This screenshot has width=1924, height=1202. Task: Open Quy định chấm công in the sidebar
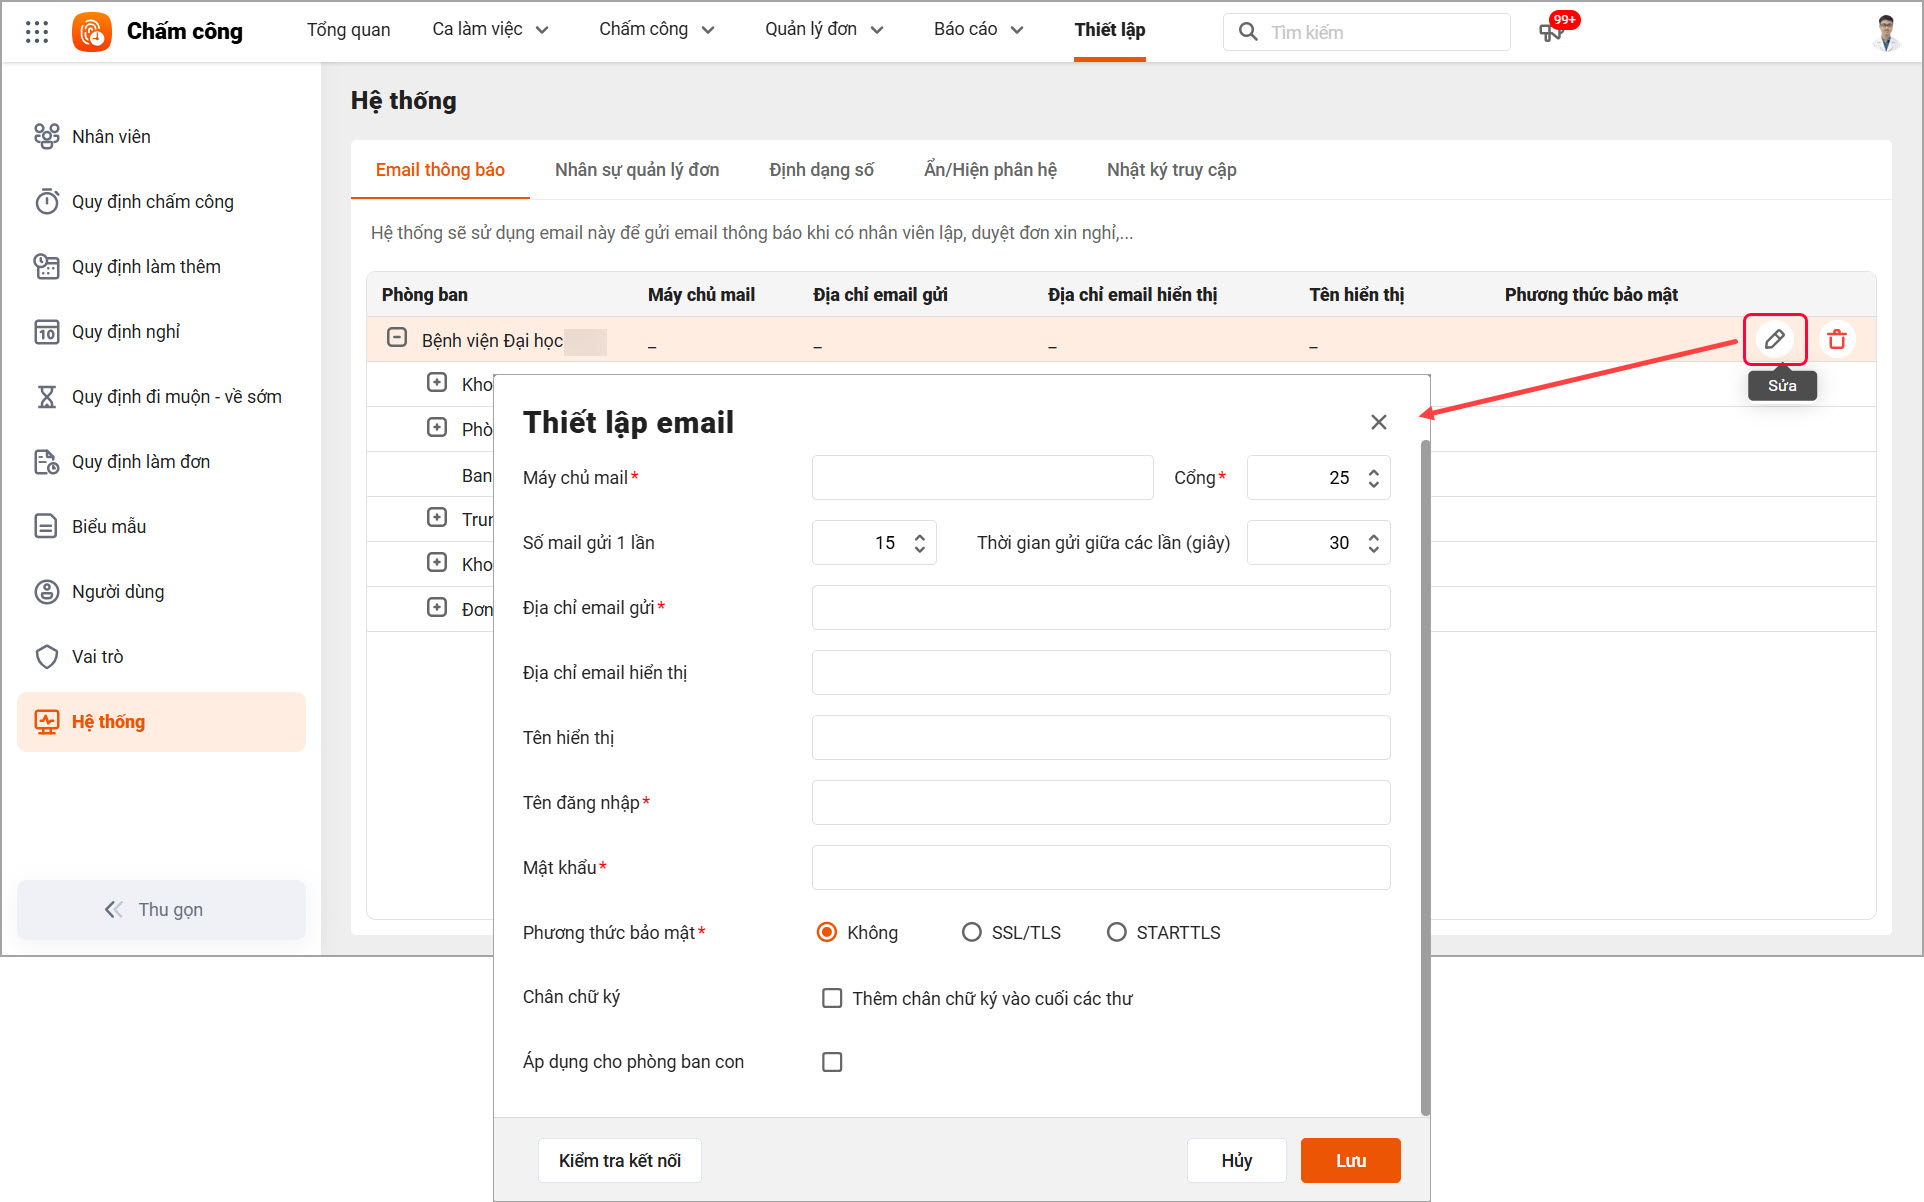click(x=152, y=202)
